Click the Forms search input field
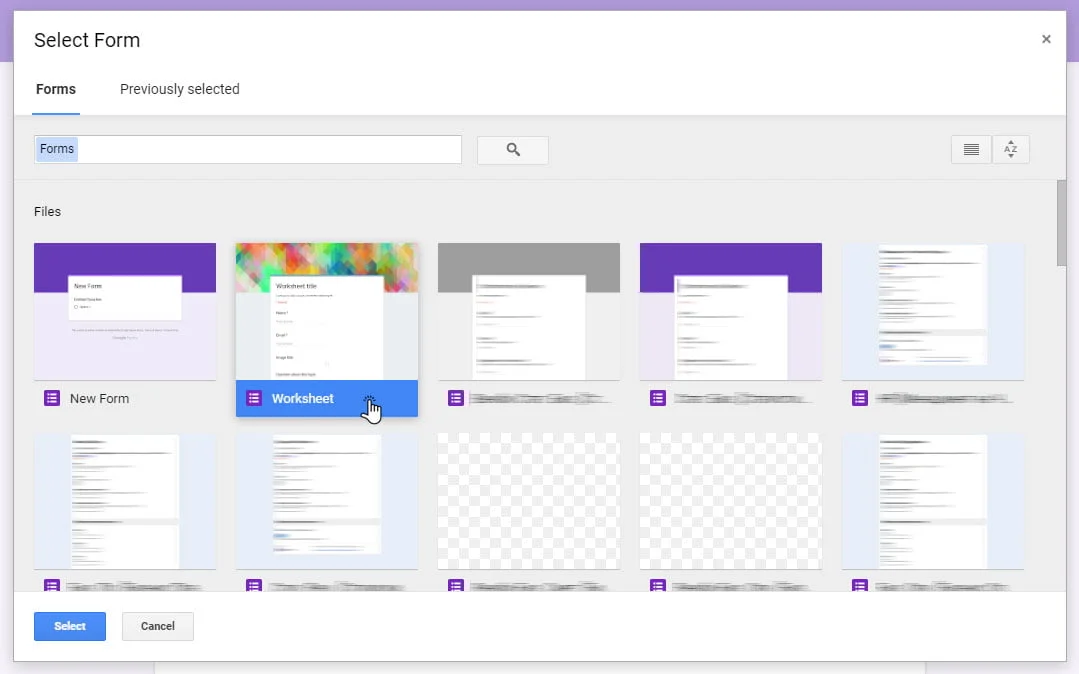Viewport: 1079px width, 674px height. 248,149
